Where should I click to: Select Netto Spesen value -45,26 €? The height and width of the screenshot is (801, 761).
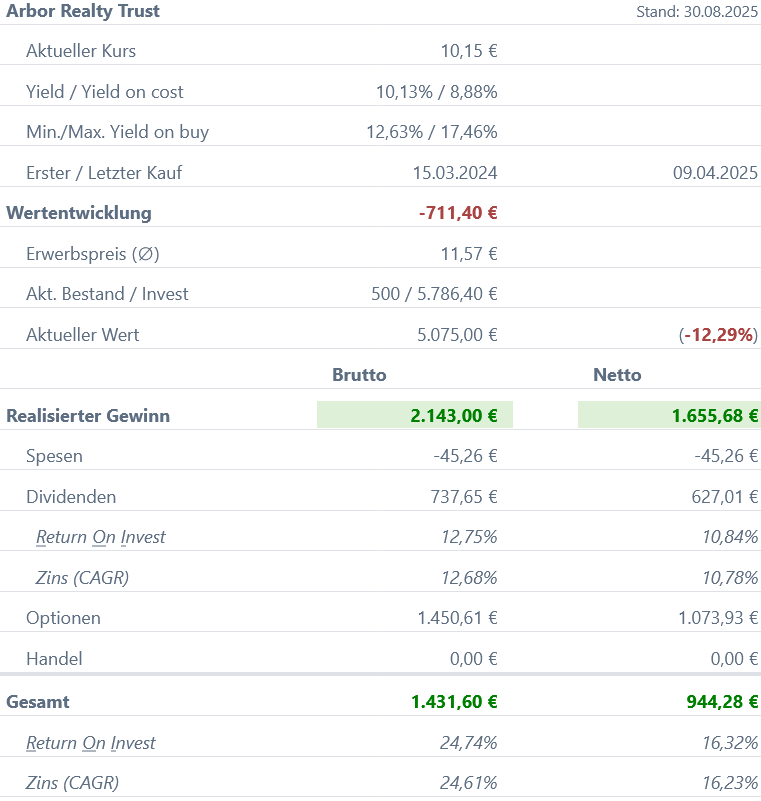point(726,456)
